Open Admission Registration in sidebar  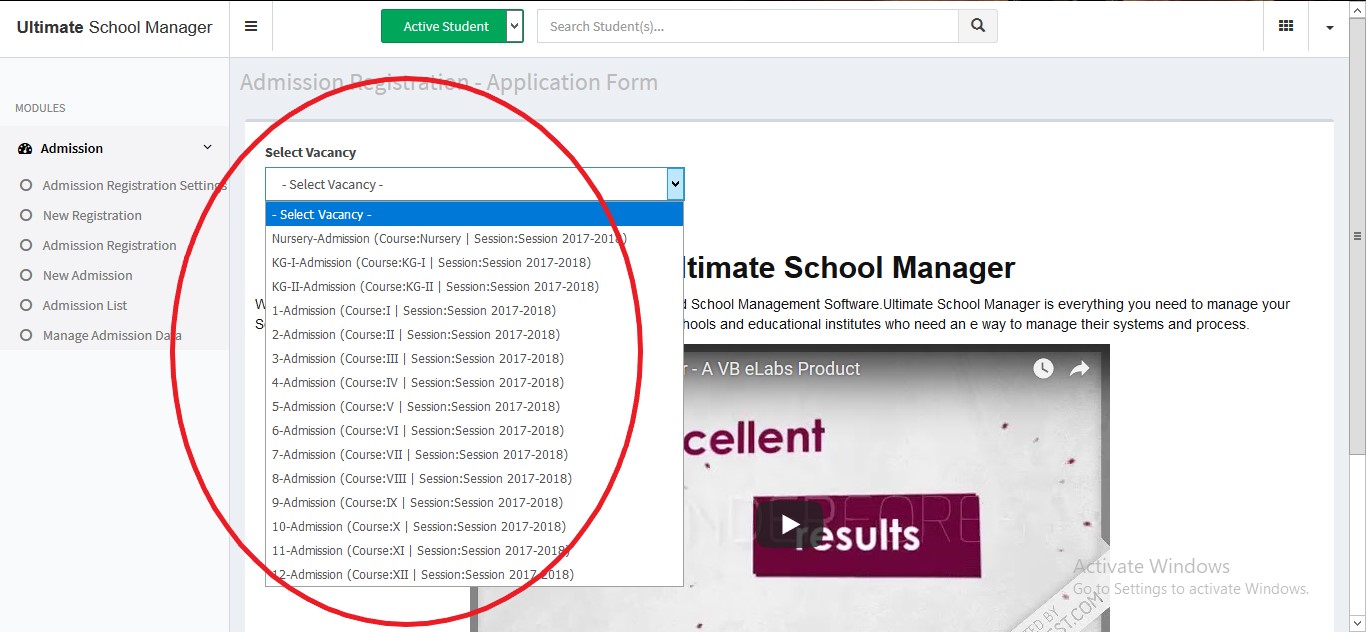[109, 245]
